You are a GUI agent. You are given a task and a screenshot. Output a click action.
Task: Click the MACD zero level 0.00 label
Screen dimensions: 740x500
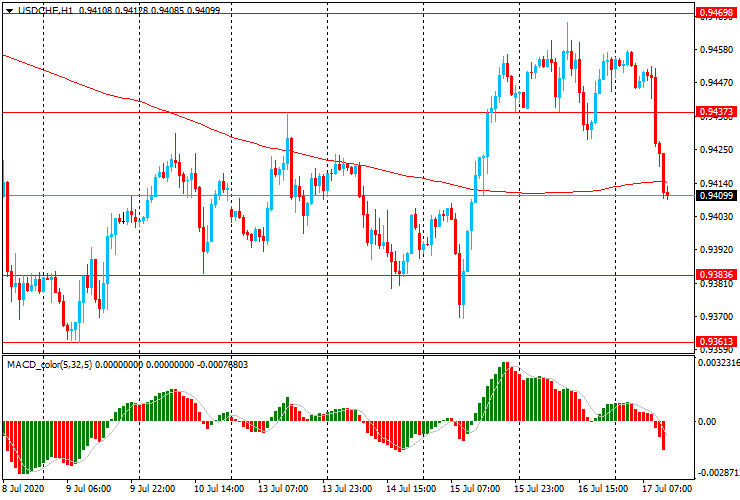tap(706, 422)
